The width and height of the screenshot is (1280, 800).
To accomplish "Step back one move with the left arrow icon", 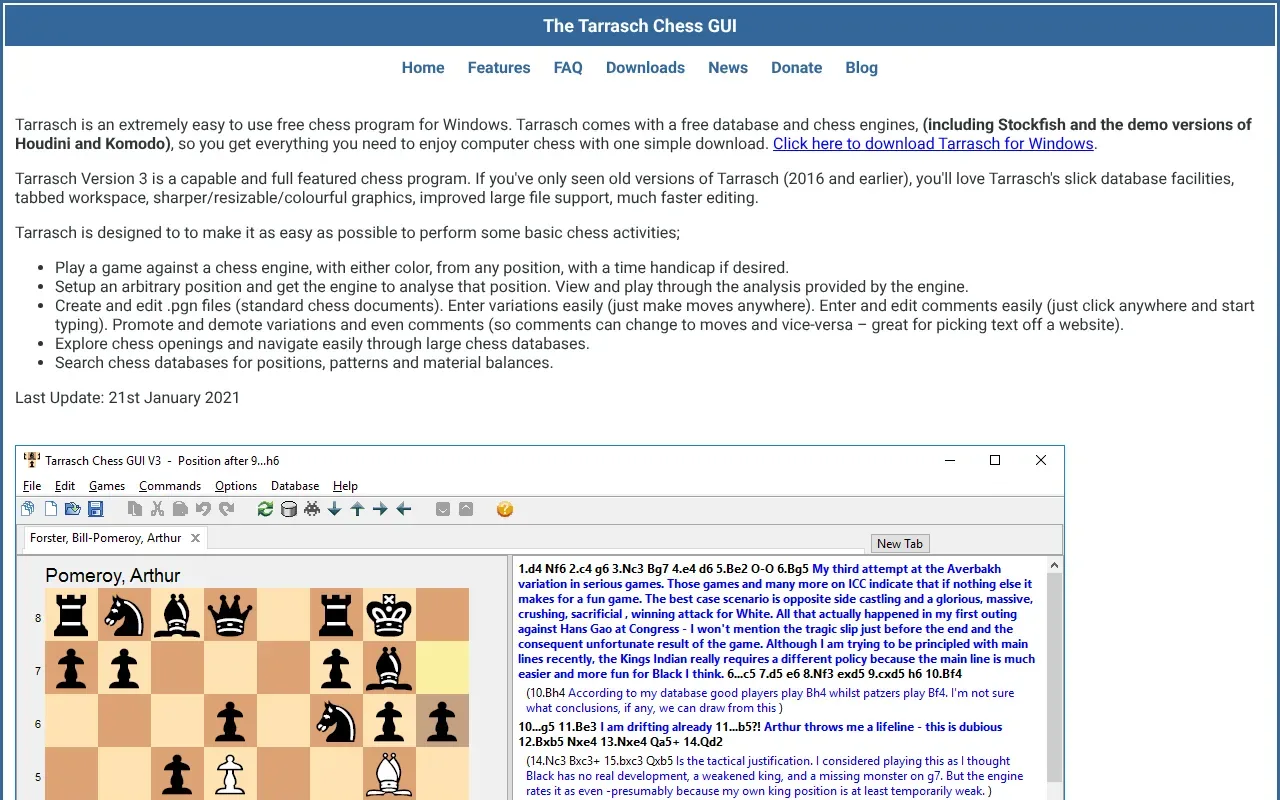I will (404, 508).
